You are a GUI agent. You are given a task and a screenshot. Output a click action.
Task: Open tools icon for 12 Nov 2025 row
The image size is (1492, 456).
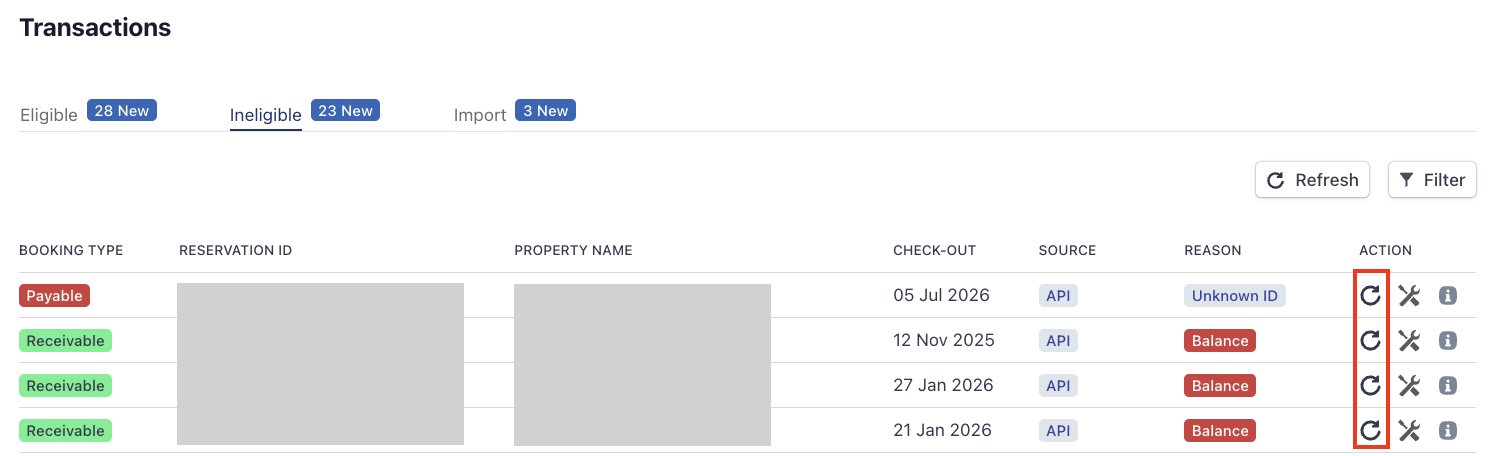click(x=1409, y=341)
